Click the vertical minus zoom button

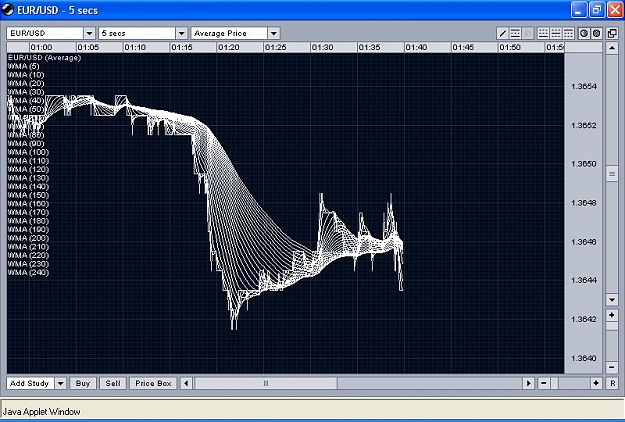click(612, 367)
